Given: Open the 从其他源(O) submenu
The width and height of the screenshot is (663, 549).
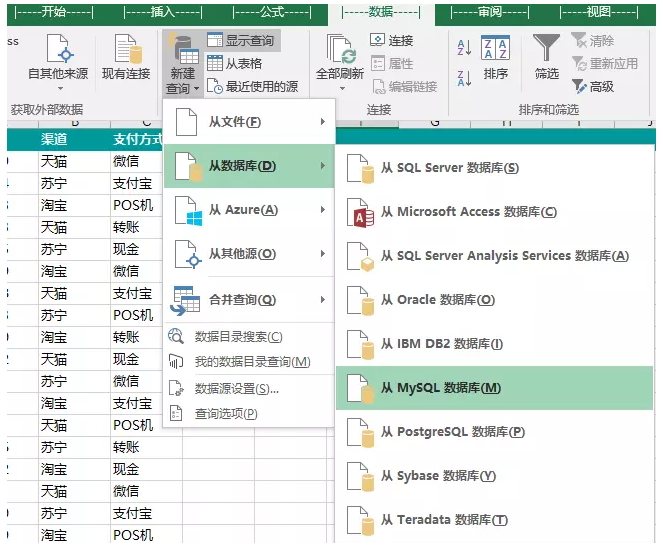Looking at the screenshot, I should tap(249, 254).
